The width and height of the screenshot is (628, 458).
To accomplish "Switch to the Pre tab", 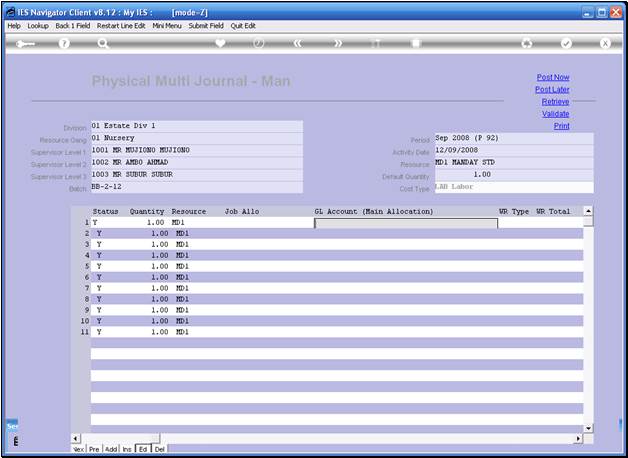I will coord(94,449).
